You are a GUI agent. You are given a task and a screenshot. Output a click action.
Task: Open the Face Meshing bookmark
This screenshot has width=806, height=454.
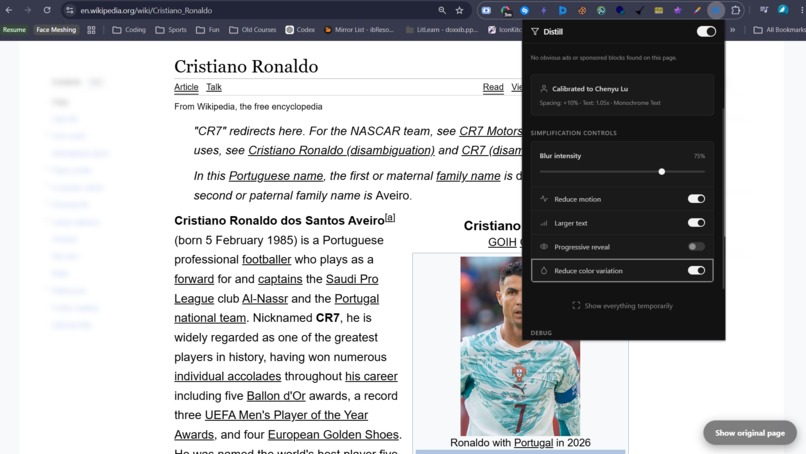coord(56,30)
